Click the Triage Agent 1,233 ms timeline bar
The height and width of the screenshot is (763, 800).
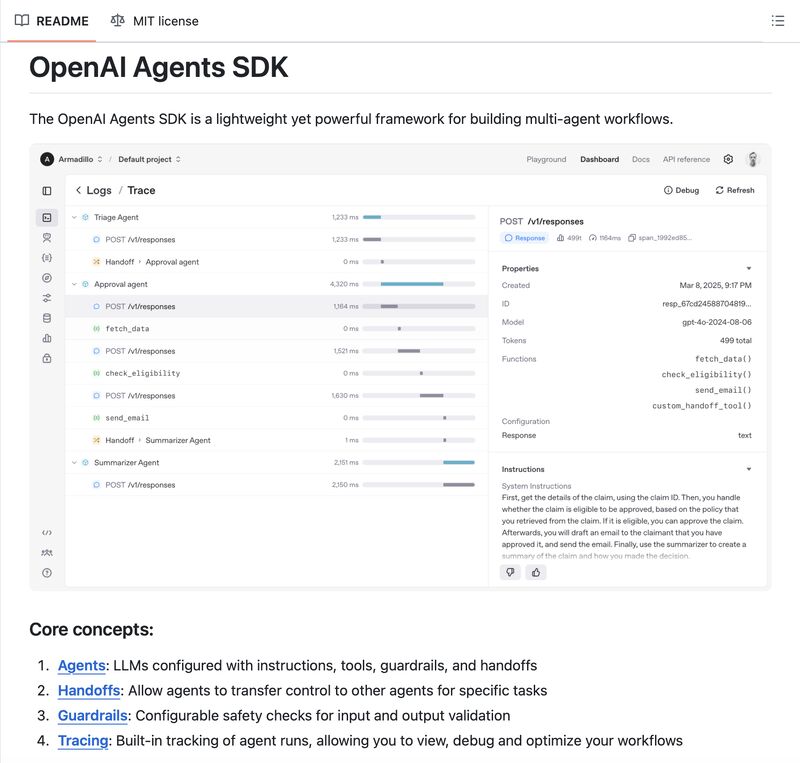(372, 217)
